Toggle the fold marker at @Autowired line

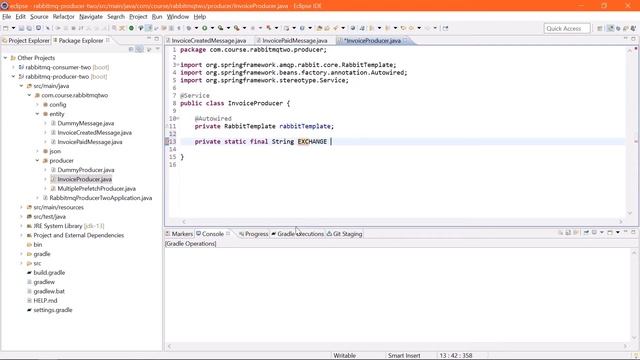coord(178,118)
